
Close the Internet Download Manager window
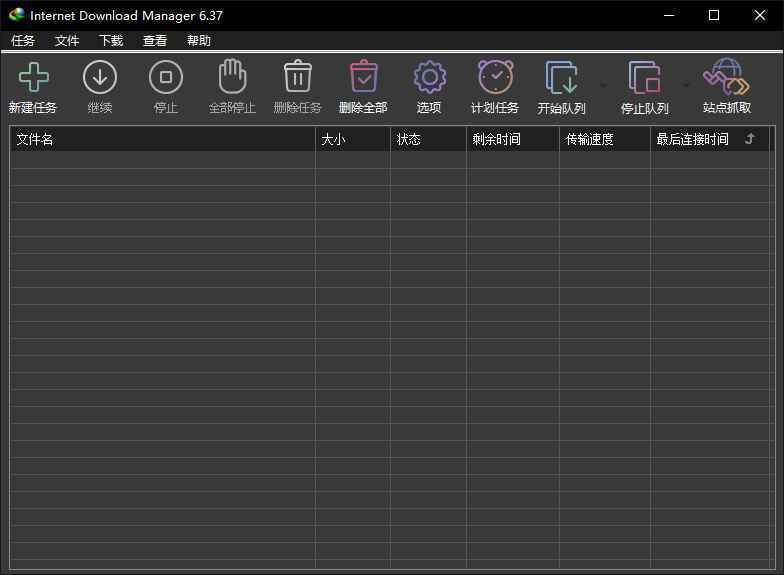[760, 16]
